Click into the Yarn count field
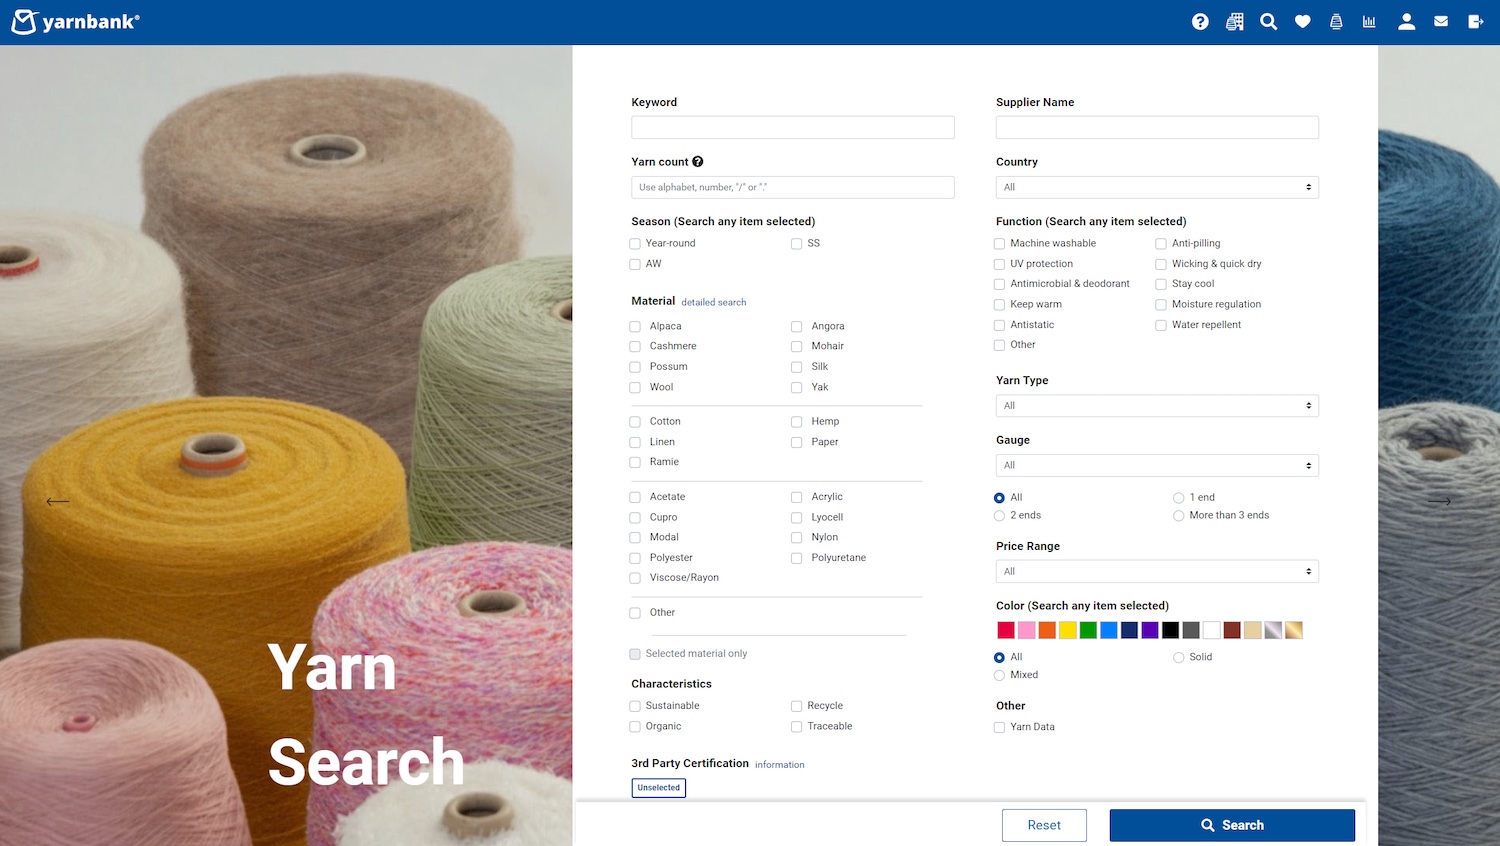 coord(793,187)
